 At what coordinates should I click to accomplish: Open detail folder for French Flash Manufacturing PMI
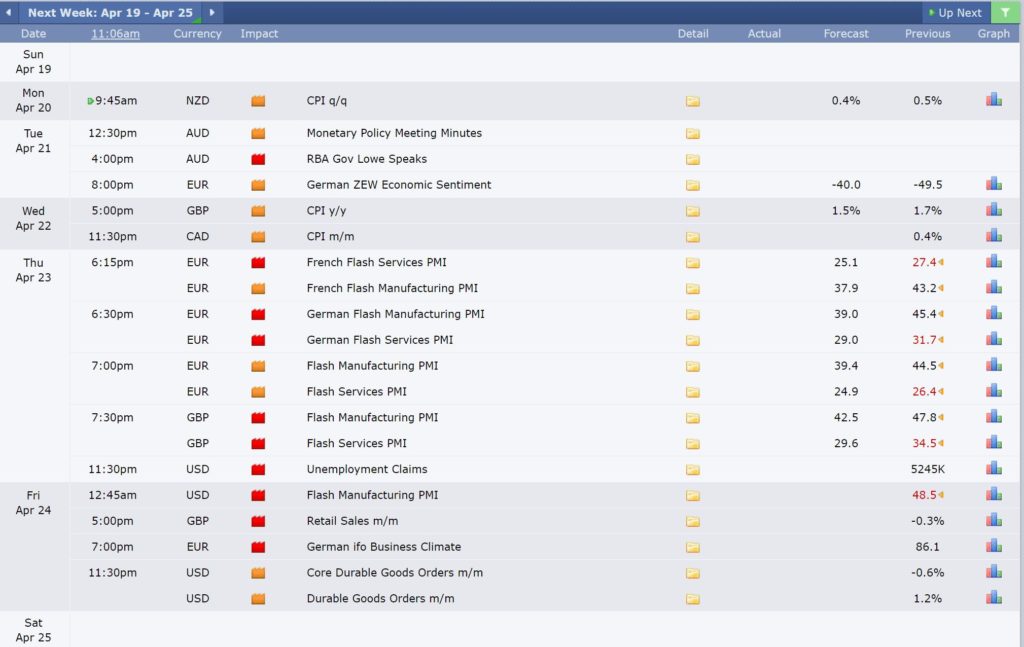pyautogui.click(x=693, y=289)
